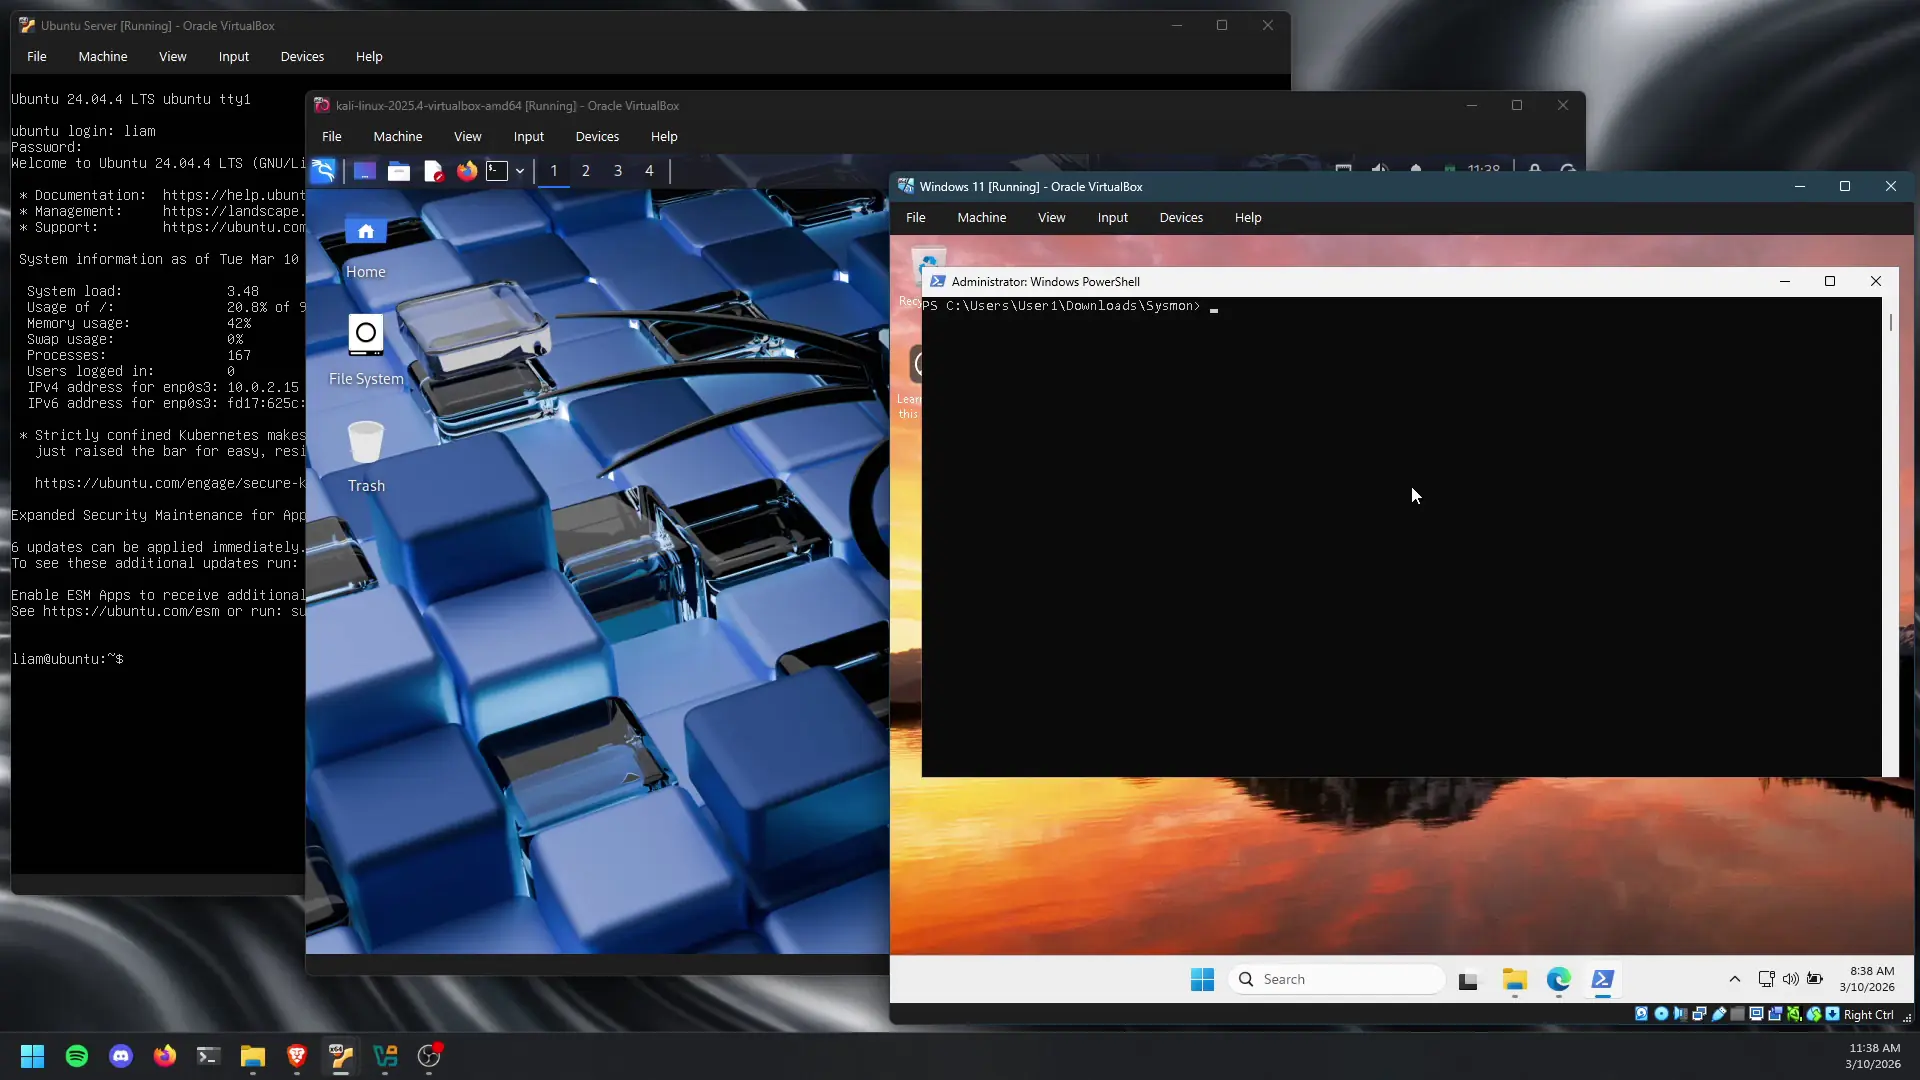This screenshot has width=1920, height=1080.
Task: Open File menu in Ubuntu Server window
Action: [x=37, y=57]
